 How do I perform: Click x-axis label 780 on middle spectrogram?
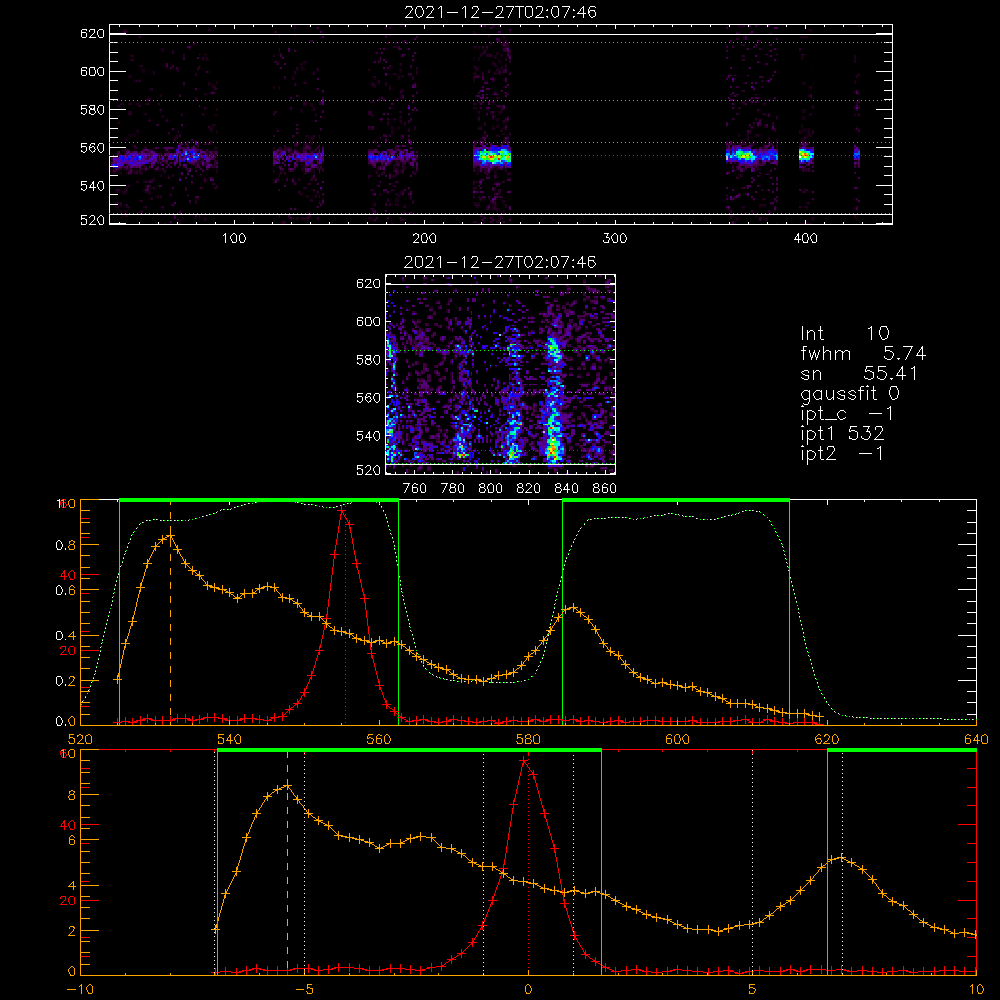(453, 489)
